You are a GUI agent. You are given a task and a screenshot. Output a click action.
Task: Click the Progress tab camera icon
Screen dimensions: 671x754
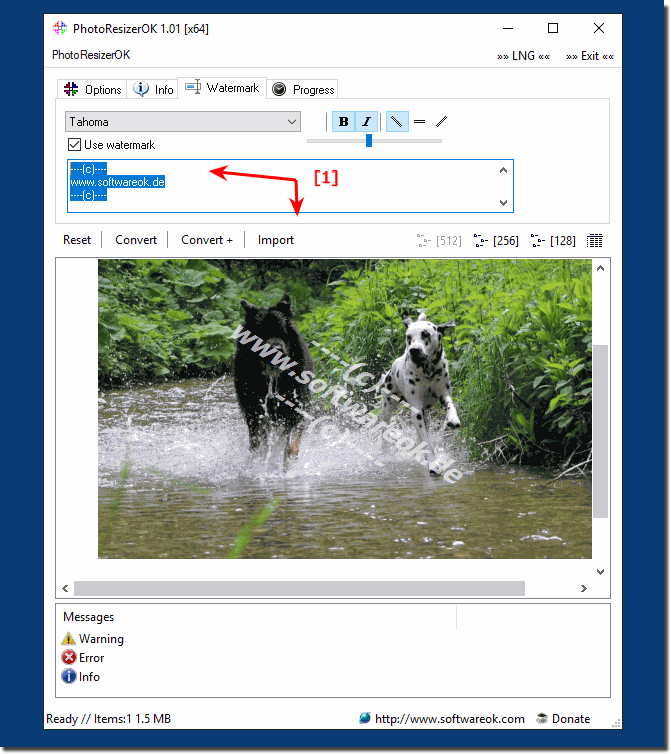[x=279, y=89]
